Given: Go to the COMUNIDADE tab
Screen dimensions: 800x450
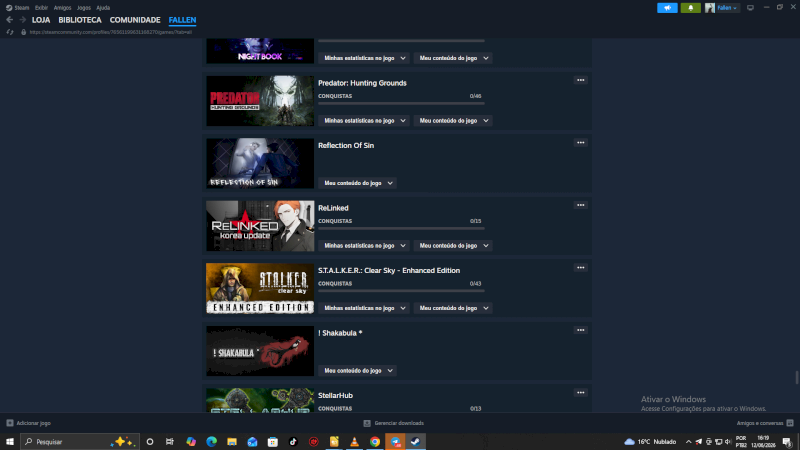Looking at the screenshot, I should pyautogui.click(x=135, y=20).
